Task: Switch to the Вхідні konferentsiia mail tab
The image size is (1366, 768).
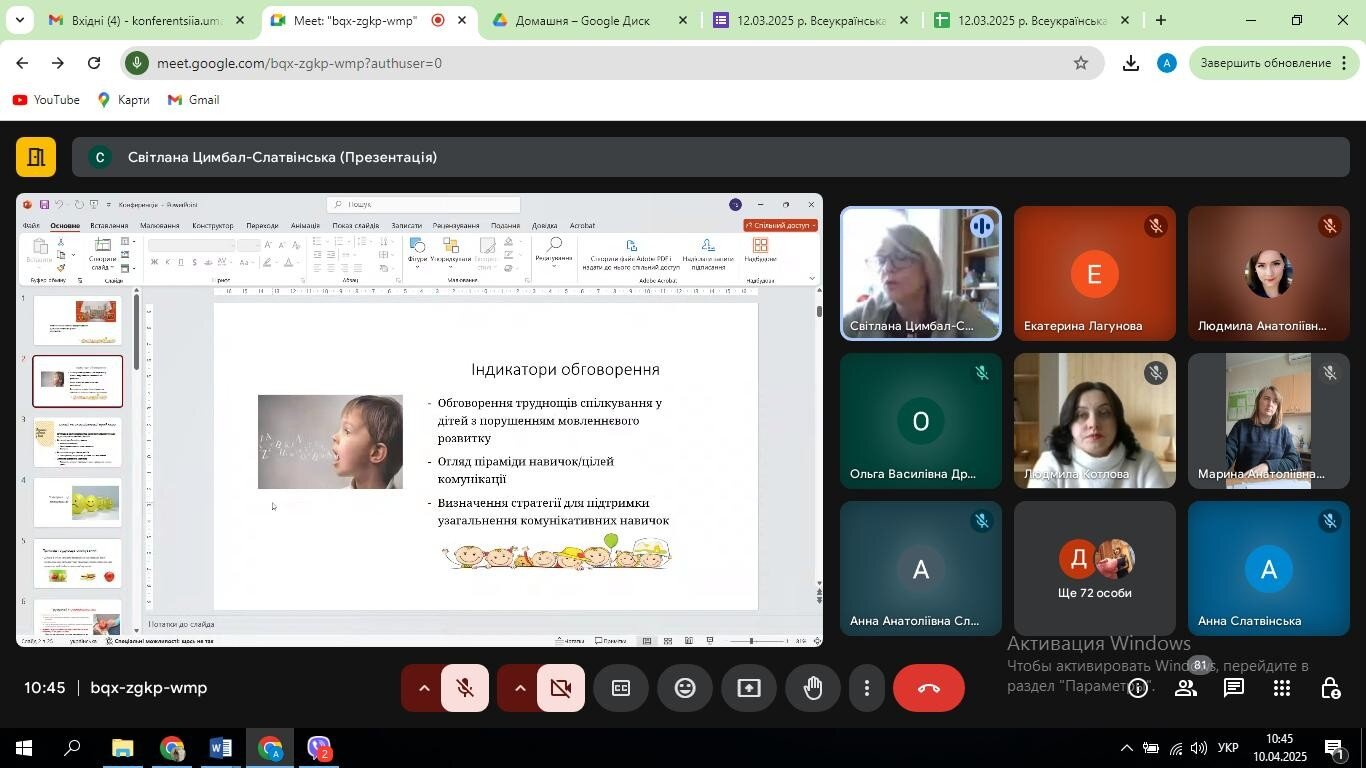Action: (146, 20)
